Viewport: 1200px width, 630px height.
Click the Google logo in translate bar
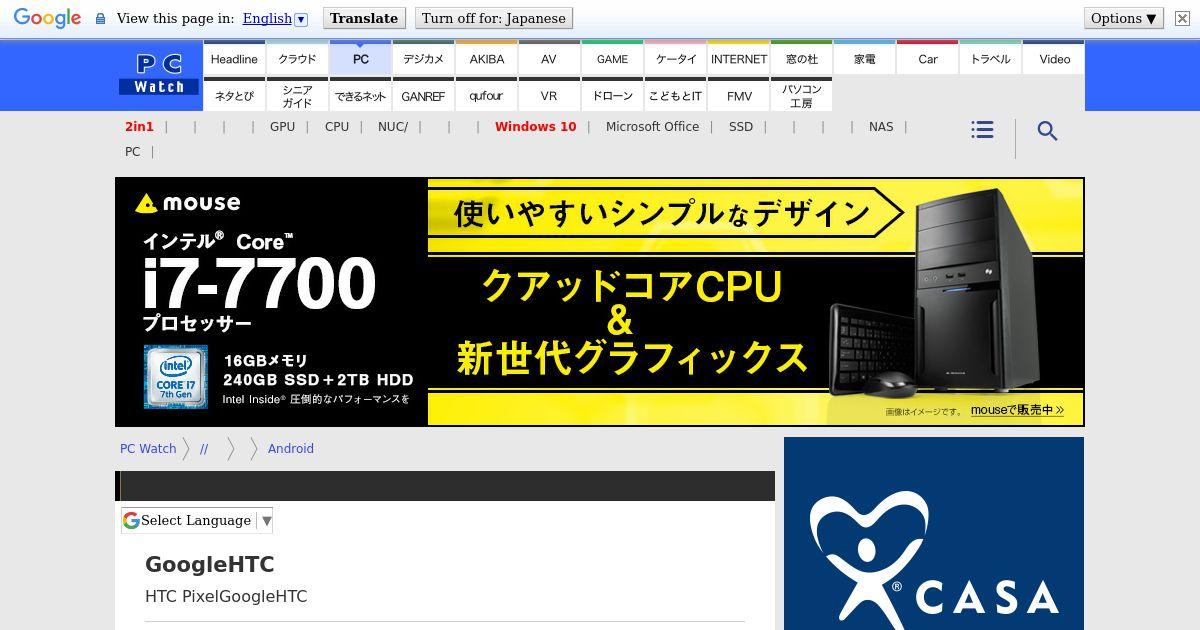tap(47, 19)
